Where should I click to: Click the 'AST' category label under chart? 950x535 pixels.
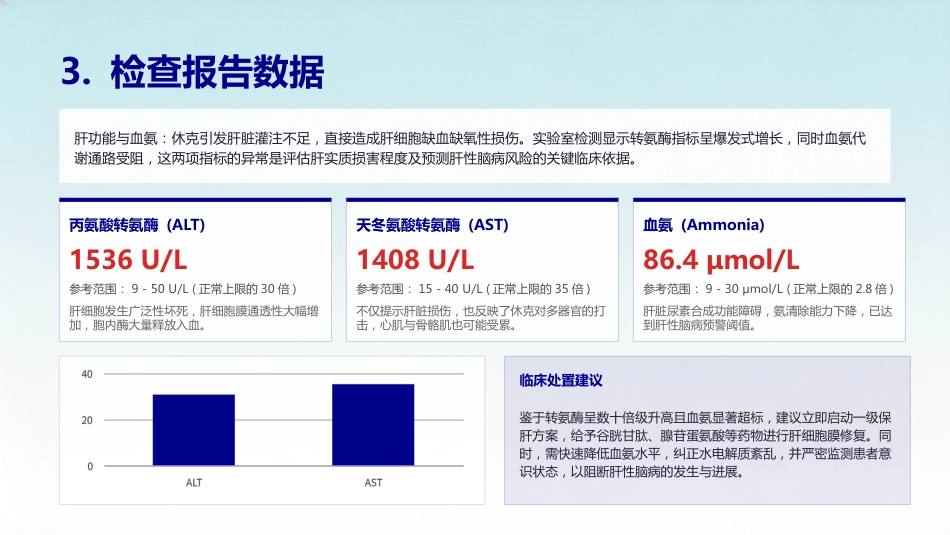pos(373,483)
